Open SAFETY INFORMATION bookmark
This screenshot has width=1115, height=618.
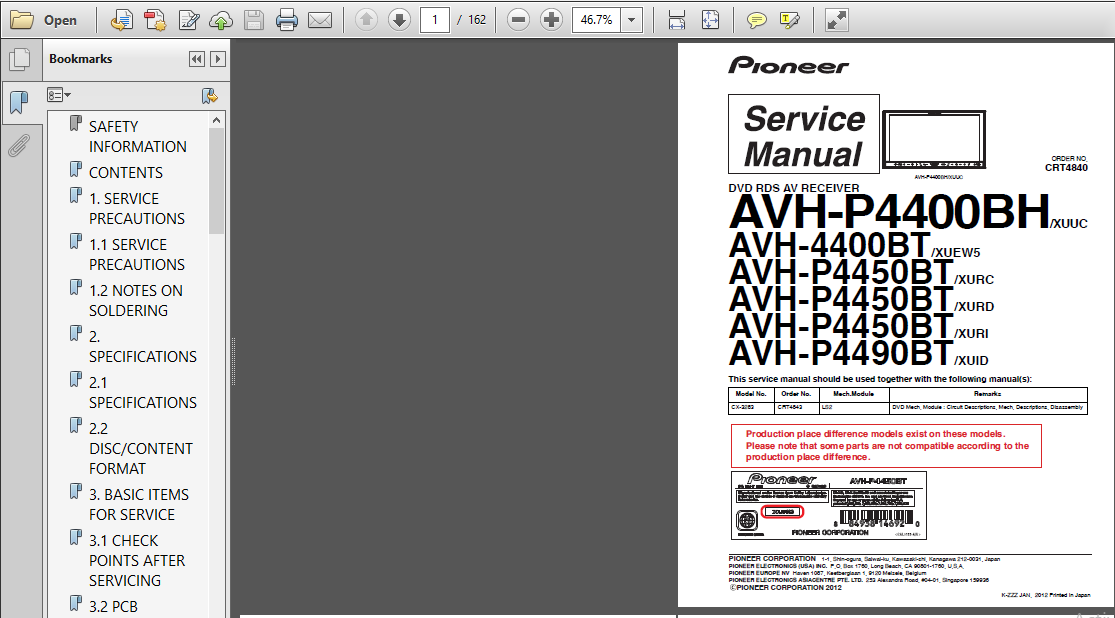pos(137,137)
